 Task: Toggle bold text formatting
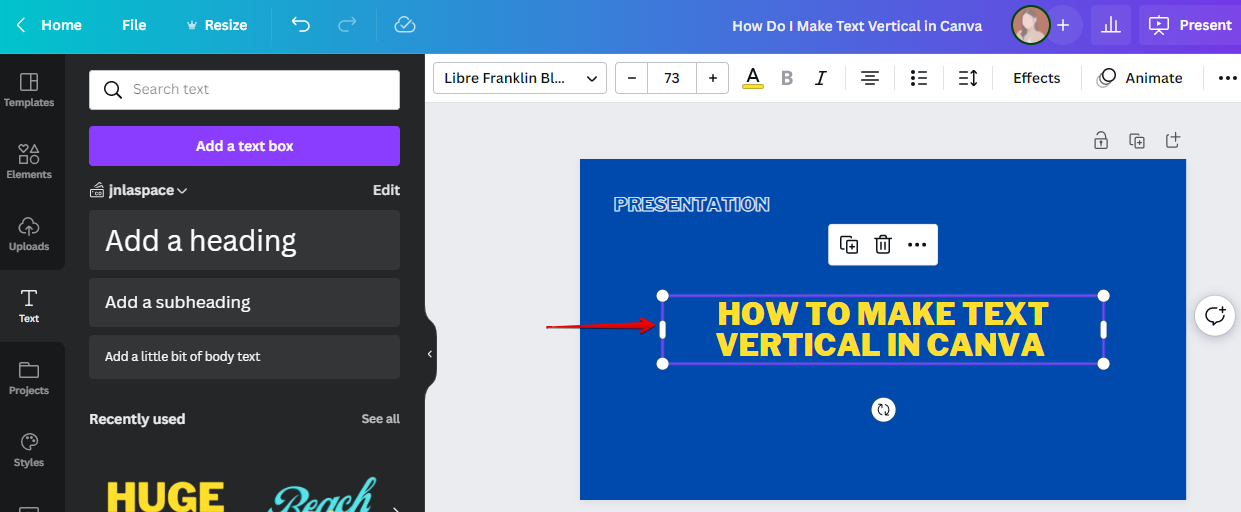(787, 78)
